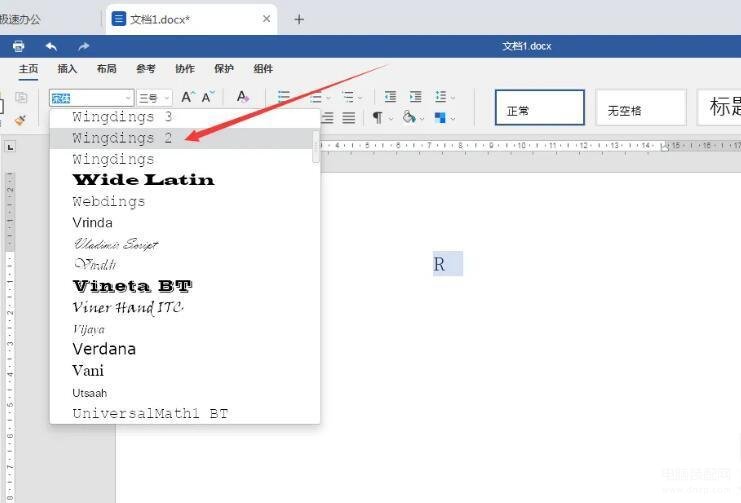Switch to the 极速办公 tab
Image resolution: width=741 pixels, height=503 pixels.
pos(20,19)
